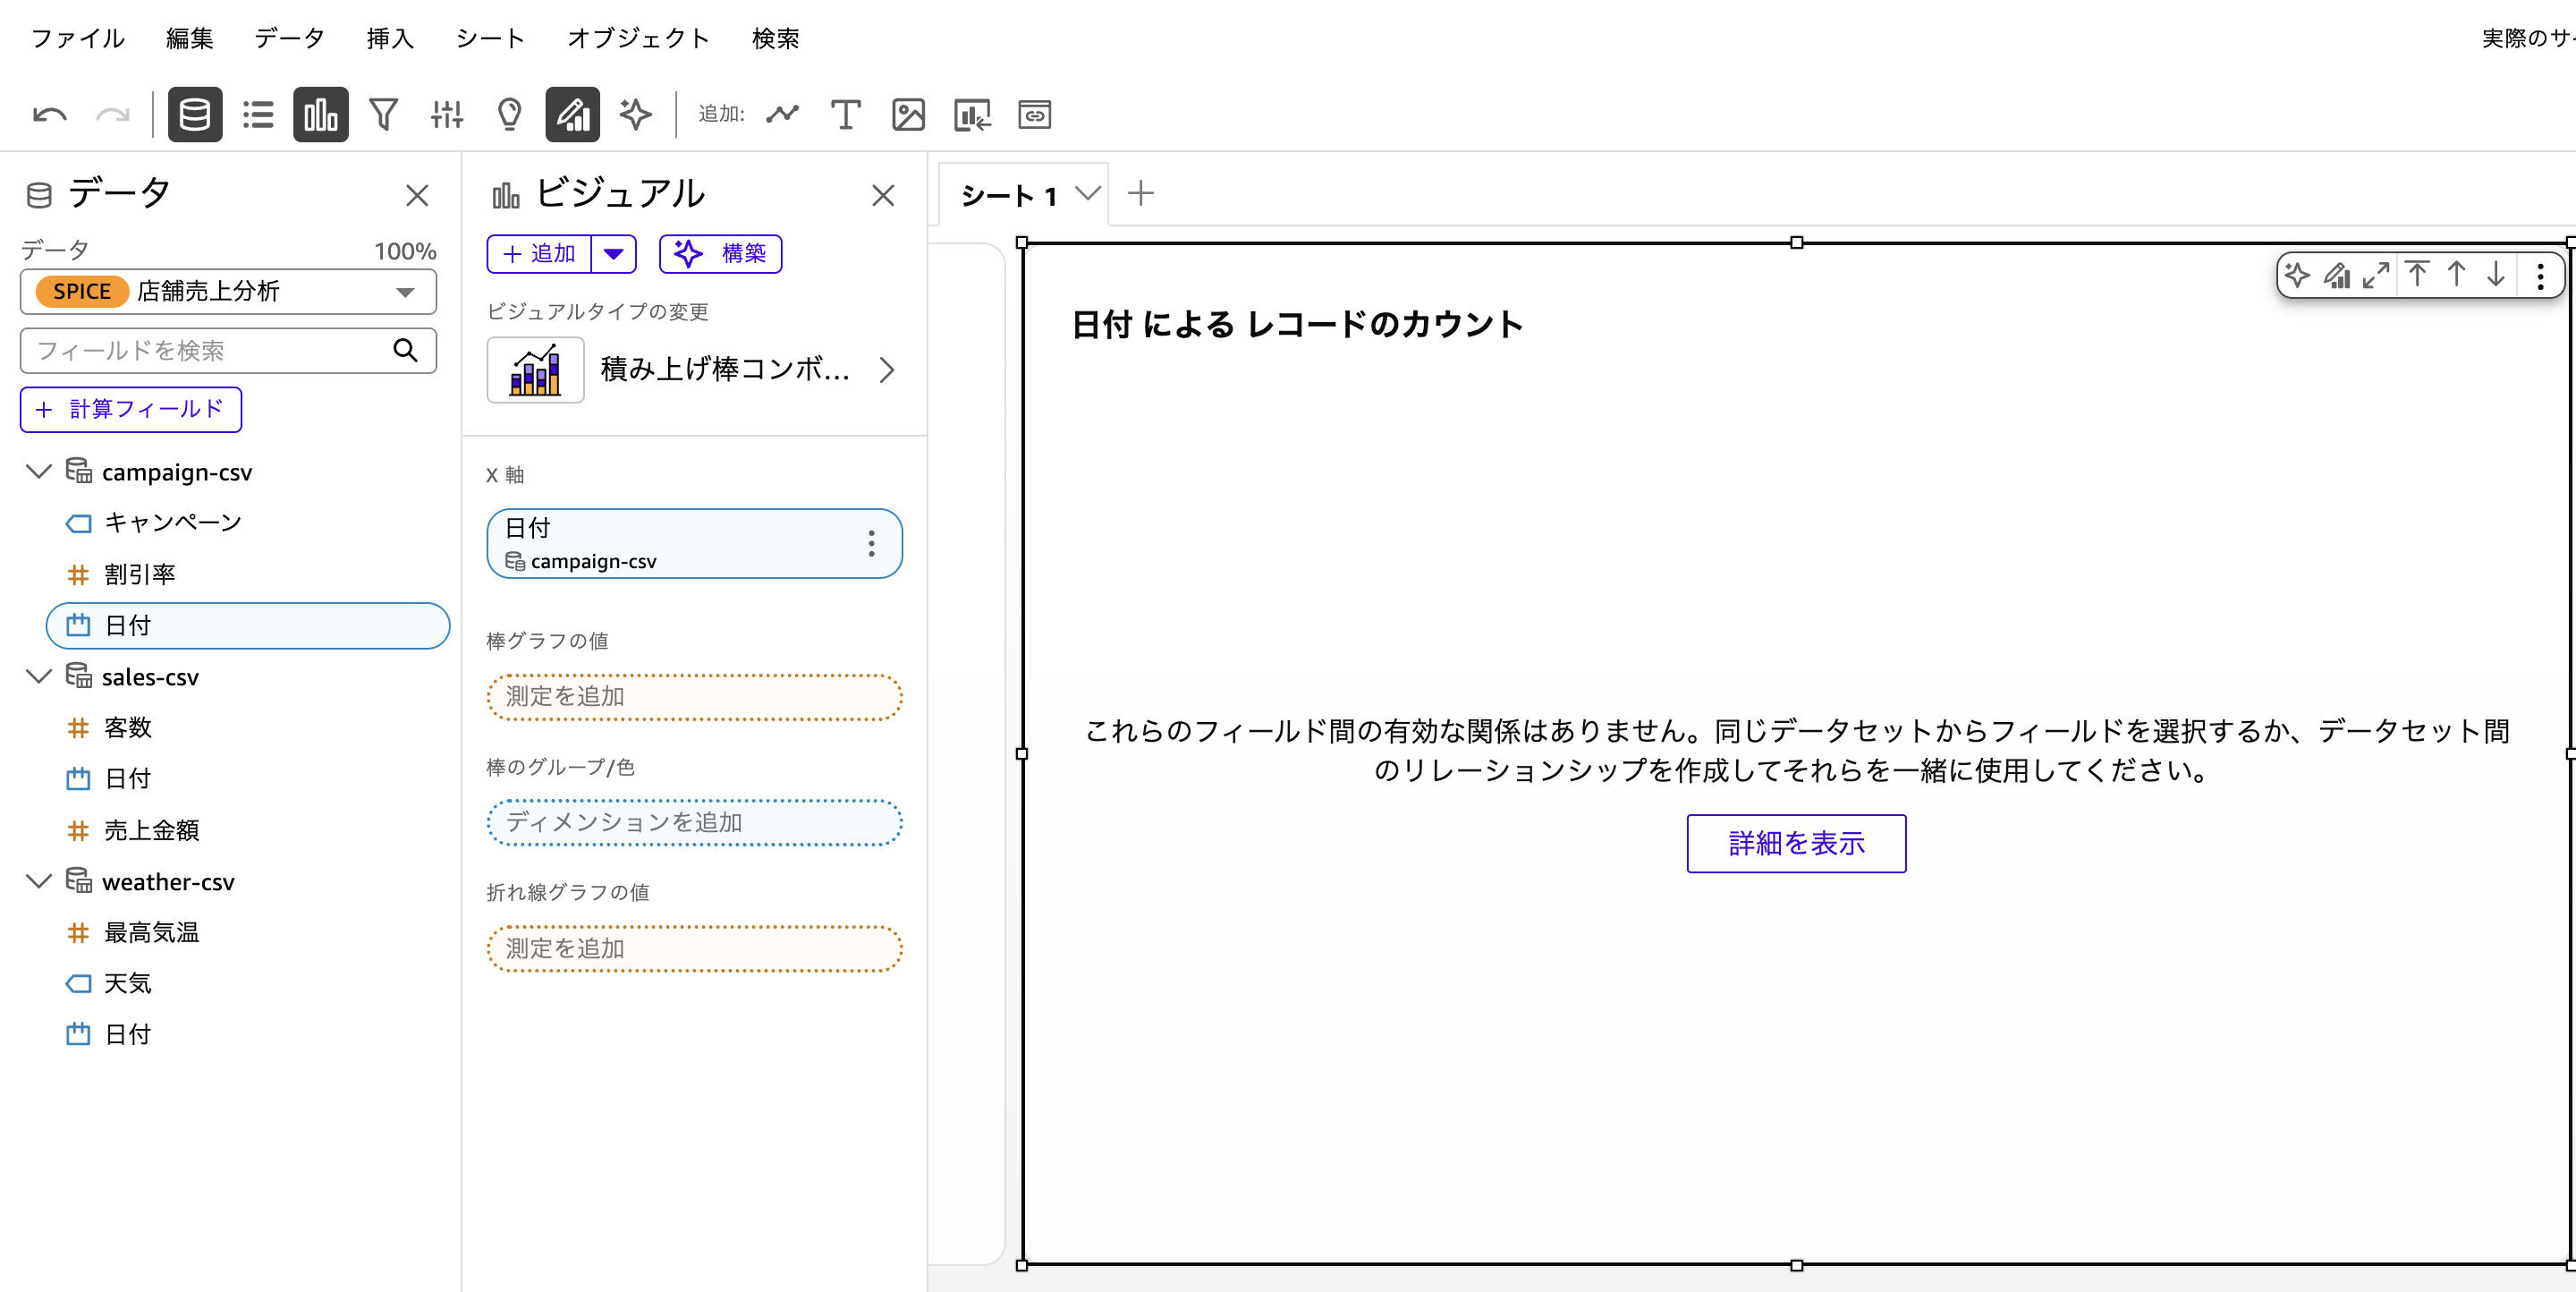2576x1292 pixels.
Task: Click the undo arrow icon
Action: pos(50,115)
